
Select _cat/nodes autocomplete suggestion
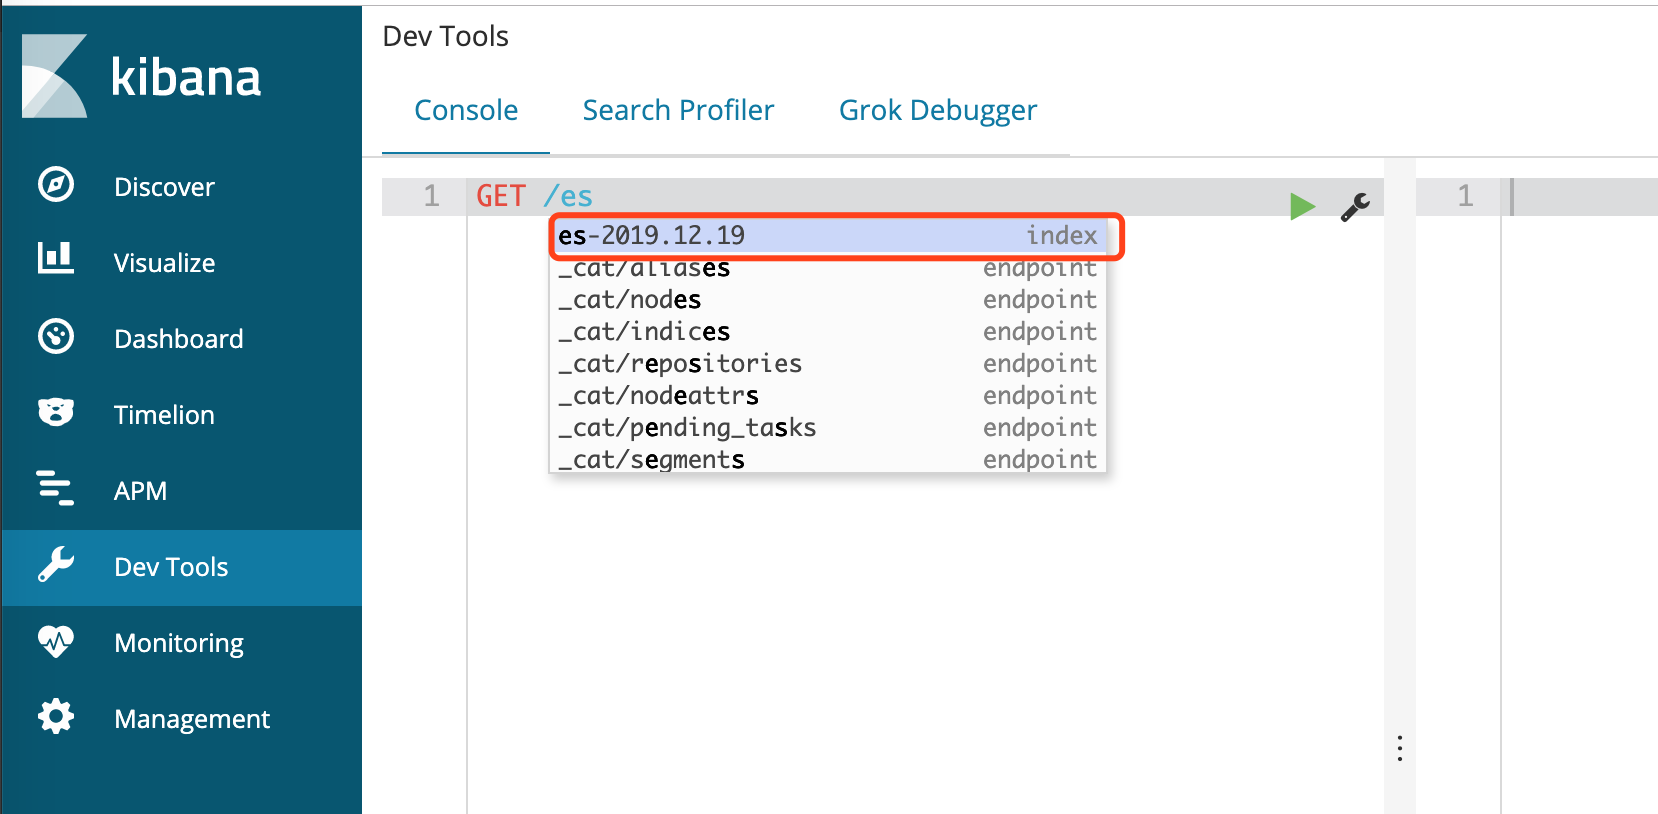coord(829,300)
